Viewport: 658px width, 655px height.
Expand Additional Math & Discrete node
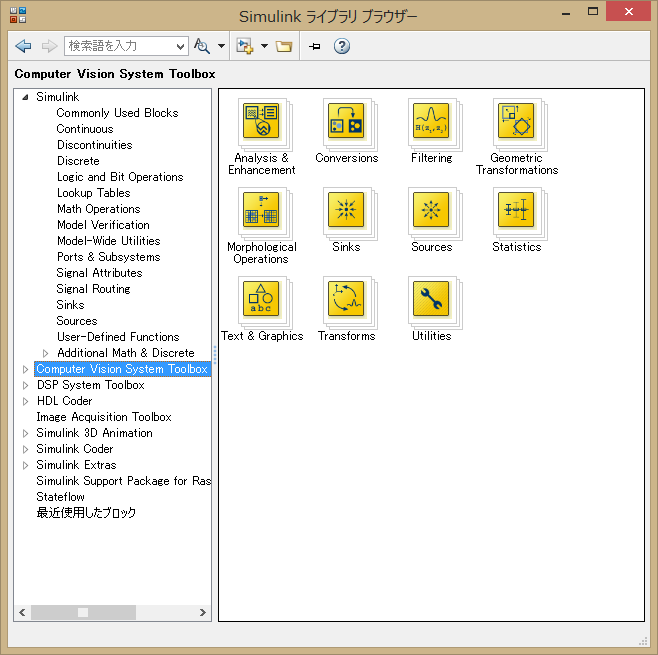tap(46, 353)
